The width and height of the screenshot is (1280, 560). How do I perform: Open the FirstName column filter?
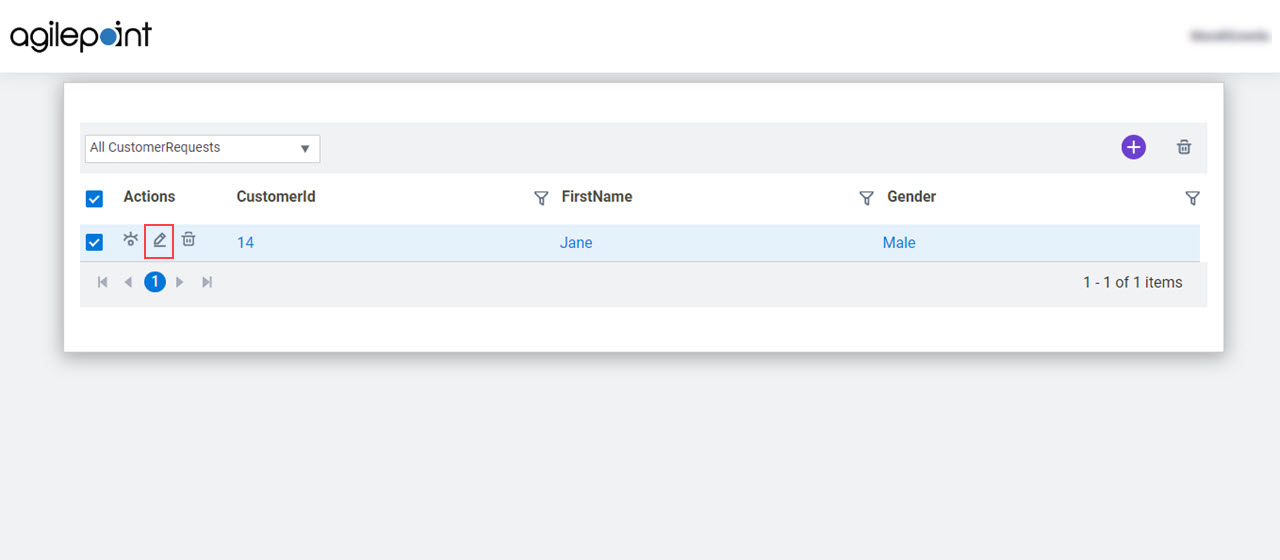pyautogui.click(x=867, y=198)
